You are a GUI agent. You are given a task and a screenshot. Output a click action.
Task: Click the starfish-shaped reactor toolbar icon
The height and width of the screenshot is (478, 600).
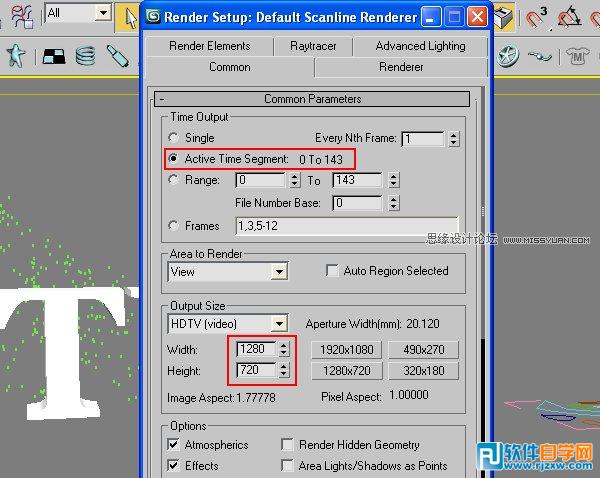point(16,56)
